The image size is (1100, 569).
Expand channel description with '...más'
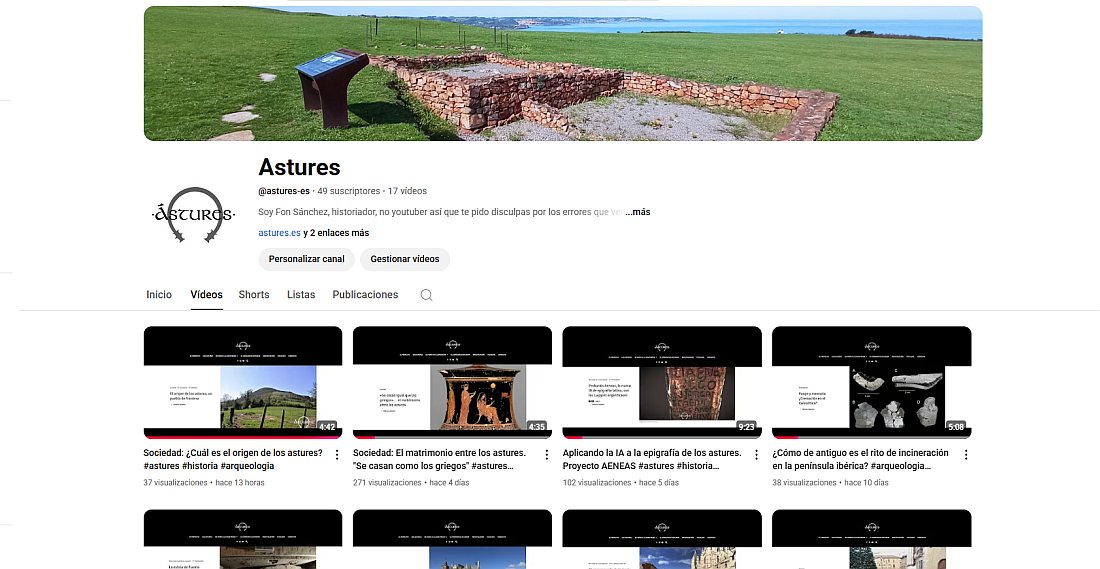click(x=638, y=212)
